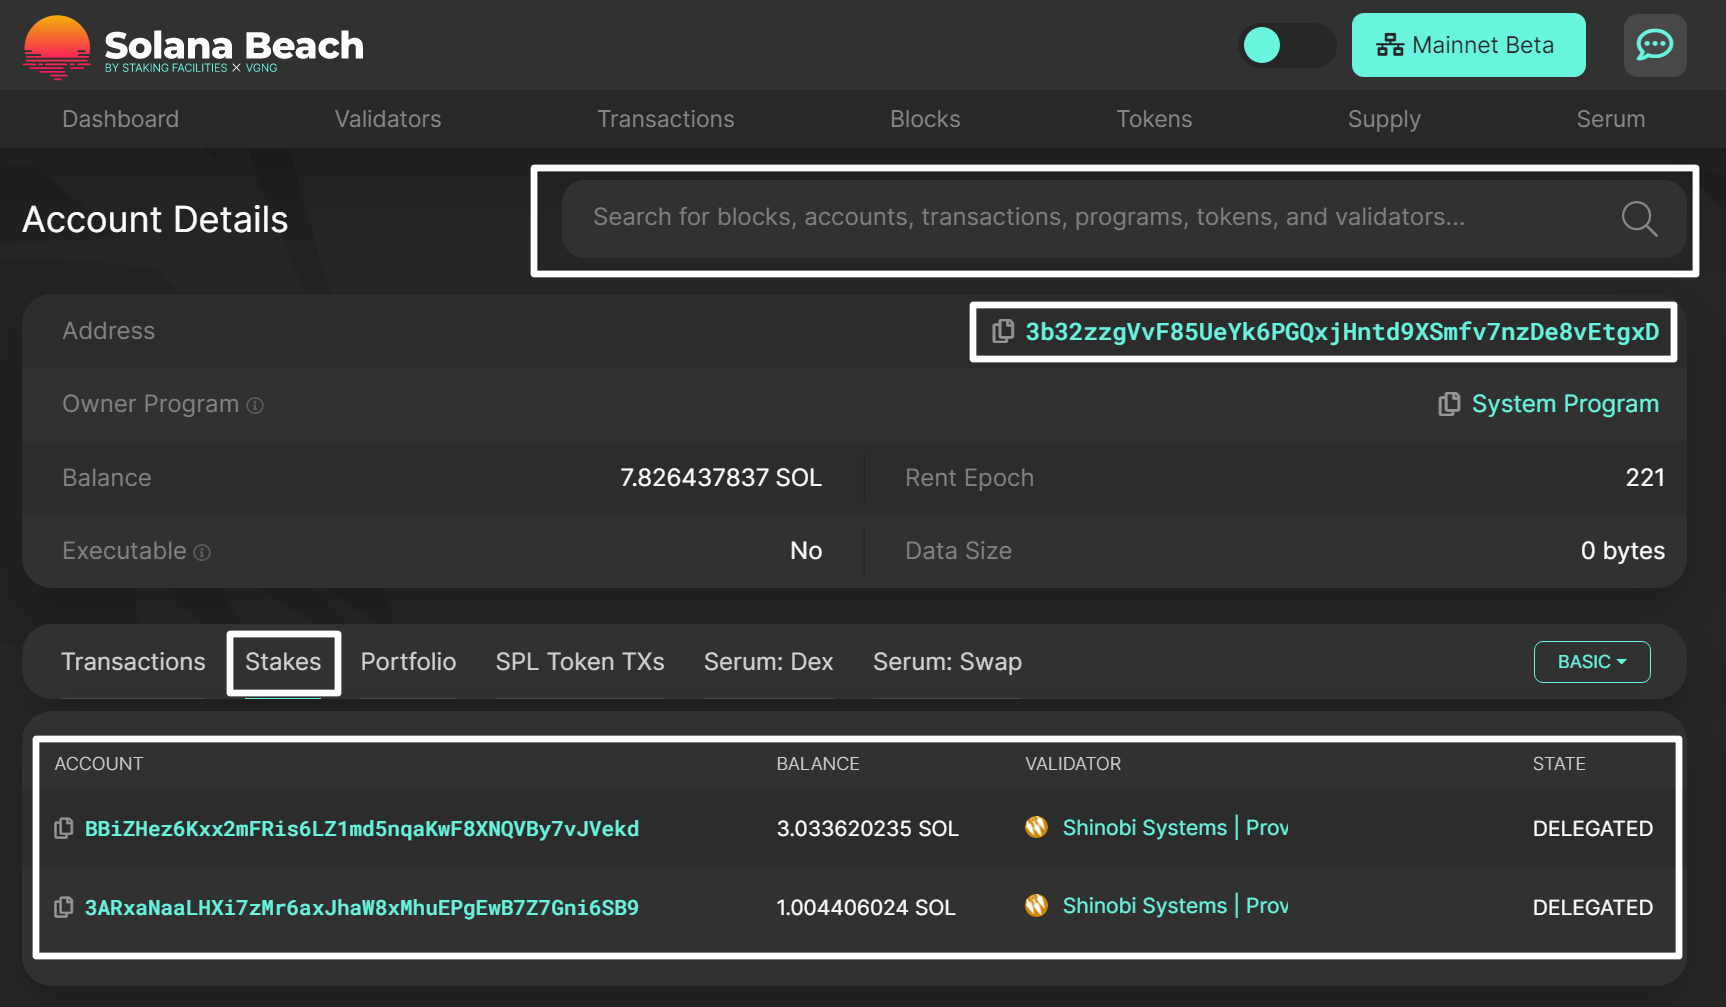Click the magnifier search icon
The image size is (1726, 1007).
1639,218
